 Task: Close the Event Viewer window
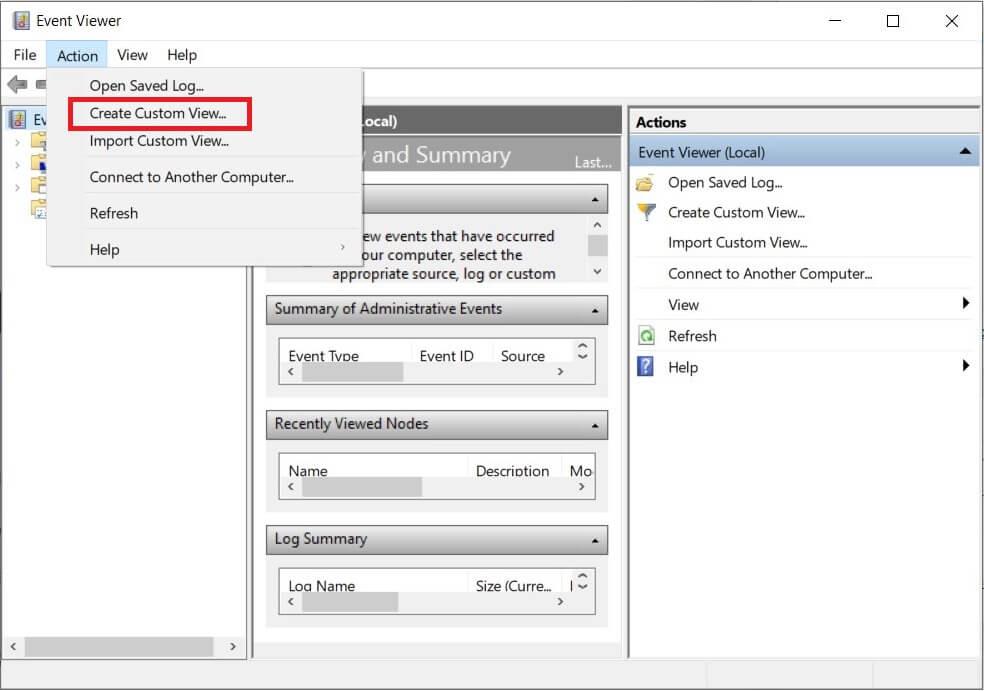pyautogui.click(x=951, y=21)
